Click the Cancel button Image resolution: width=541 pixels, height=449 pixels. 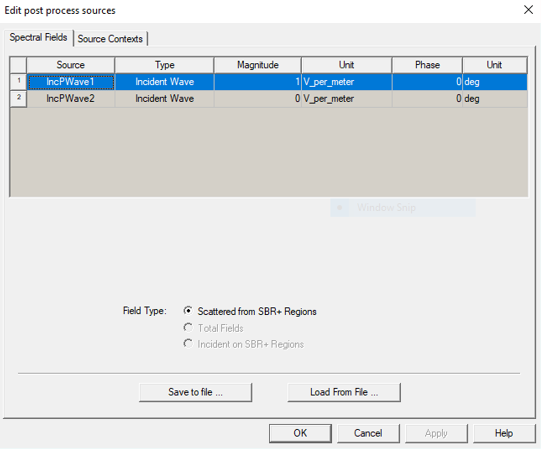[368, 433]
